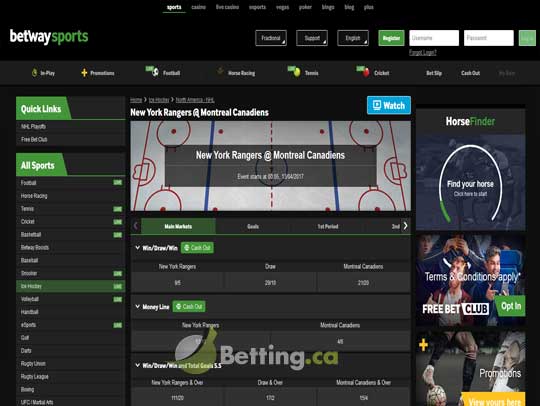Select Volleyball in All Sports list
Viewport: 540px width, 406px height.
pyautogui.click(x=71, y=299)
